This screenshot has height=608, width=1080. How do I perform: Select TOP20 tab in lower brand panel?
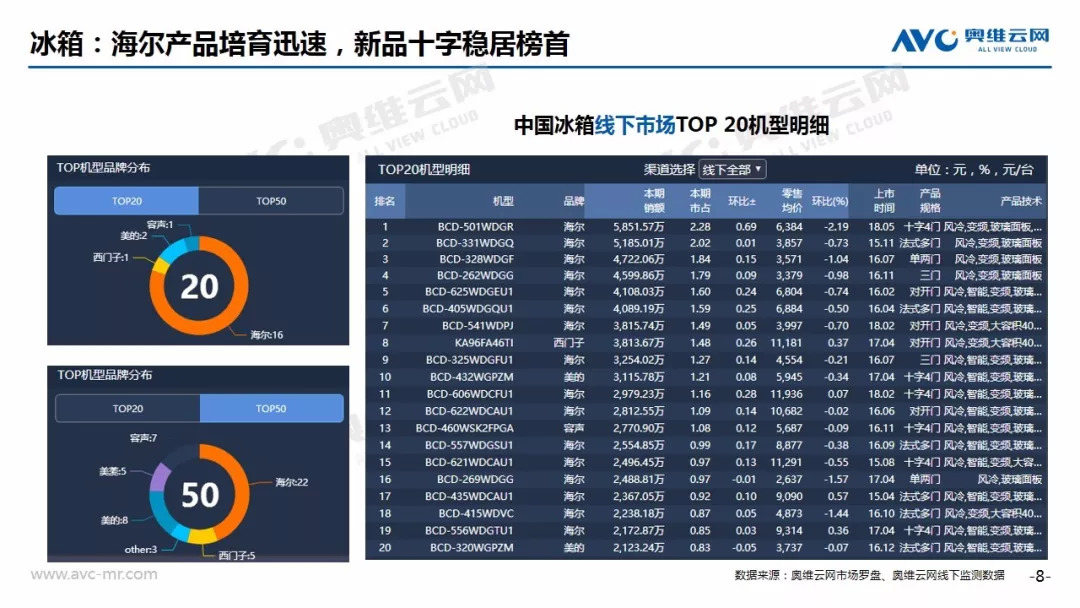tap(128, 408)
